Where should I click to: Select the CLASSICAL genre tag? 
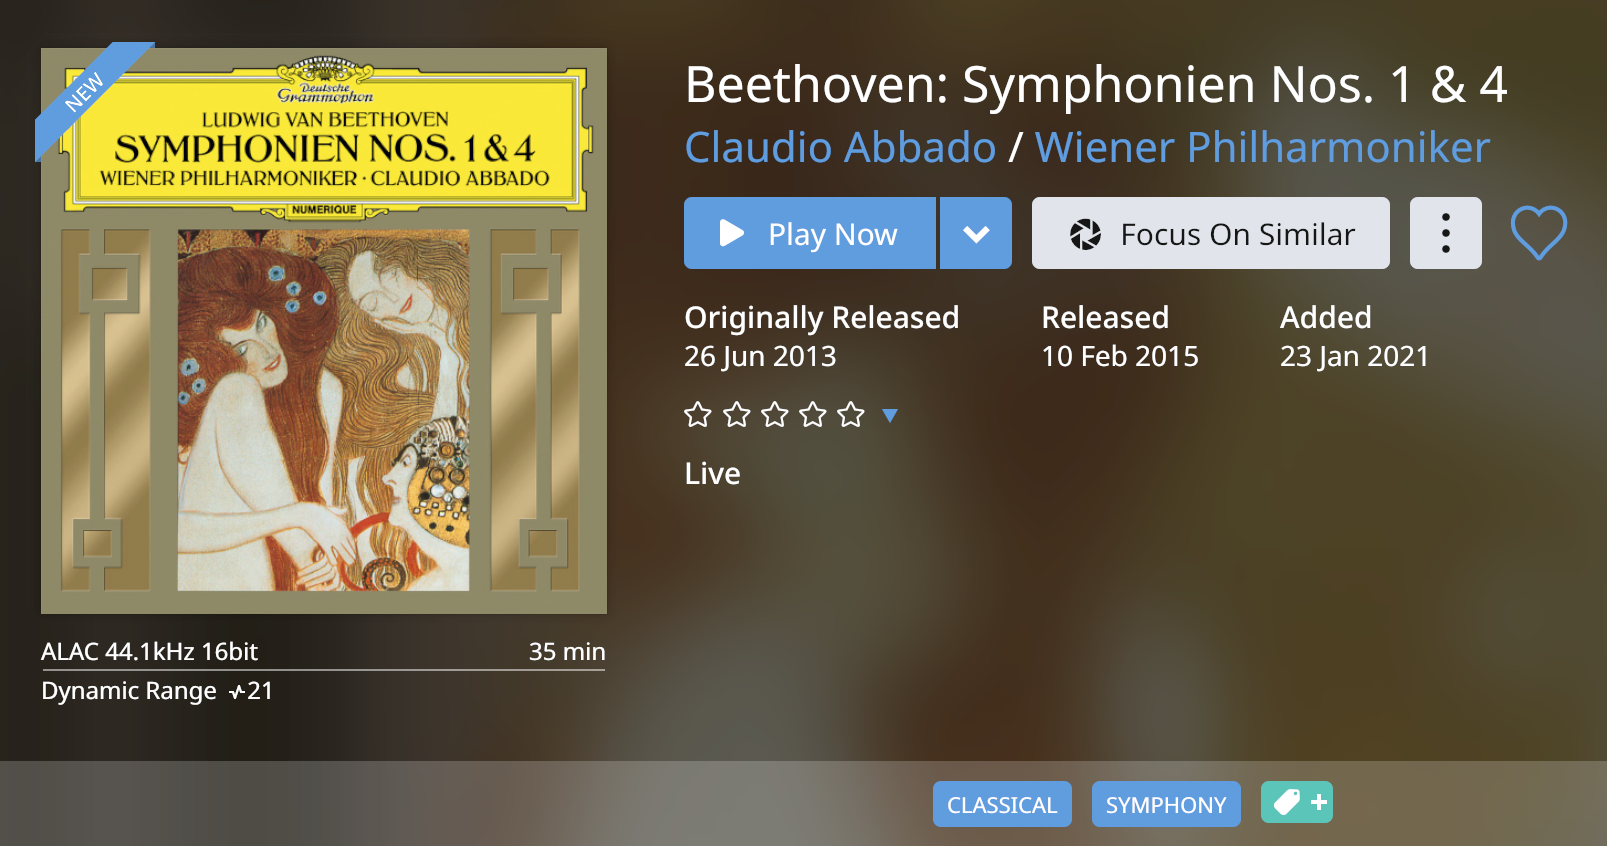[1002, 804]
